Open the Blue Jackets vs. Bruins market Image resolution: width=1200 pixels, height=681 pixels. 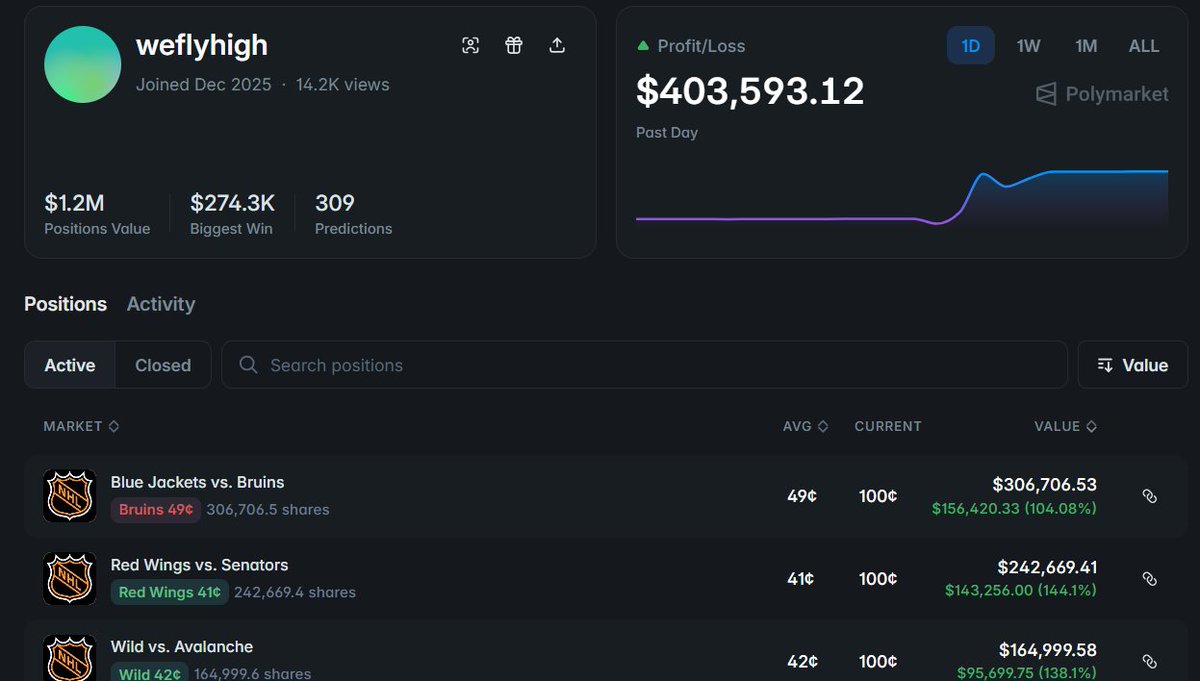197,482
